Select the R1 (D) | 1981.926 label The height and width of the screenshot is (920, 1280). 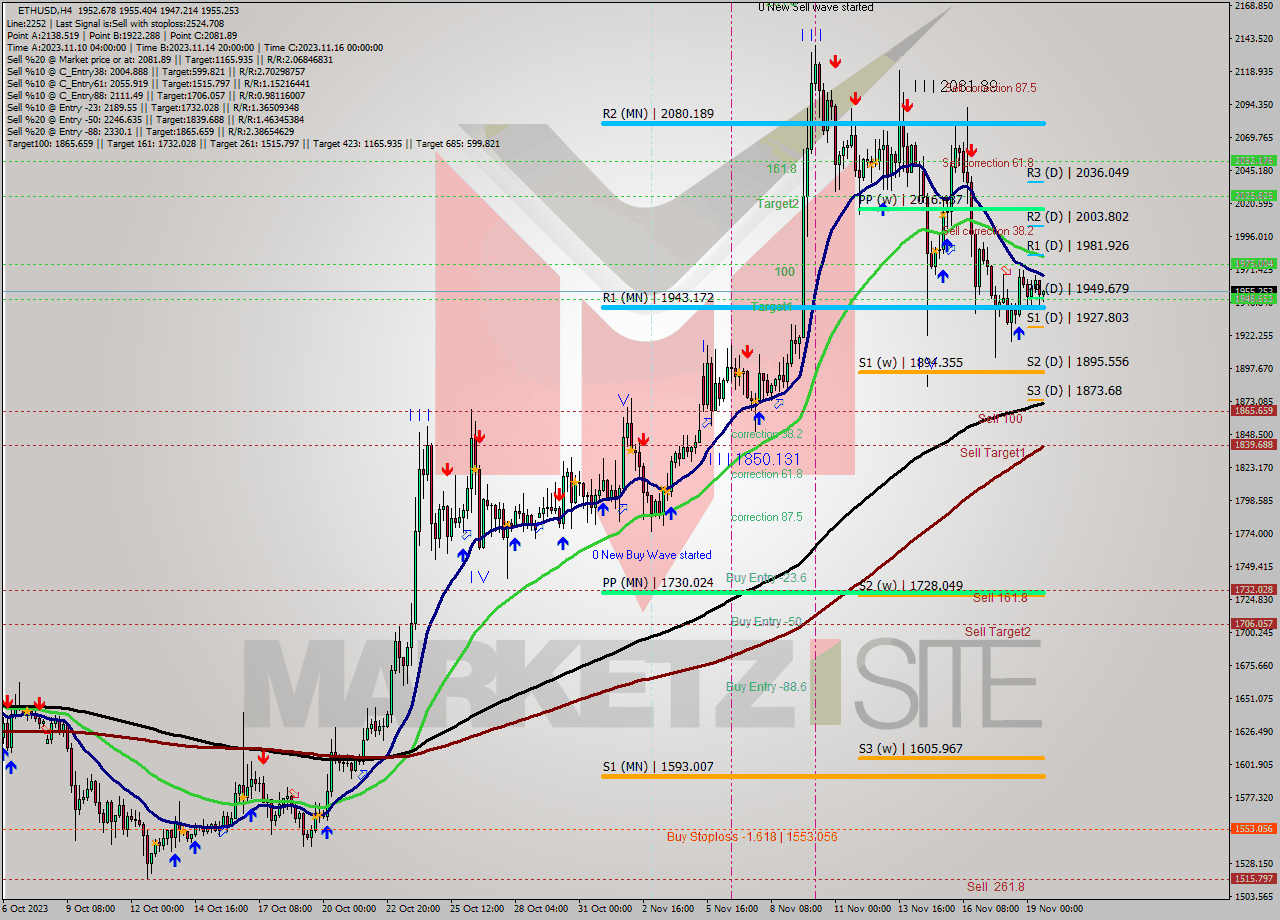point(1078,246)
